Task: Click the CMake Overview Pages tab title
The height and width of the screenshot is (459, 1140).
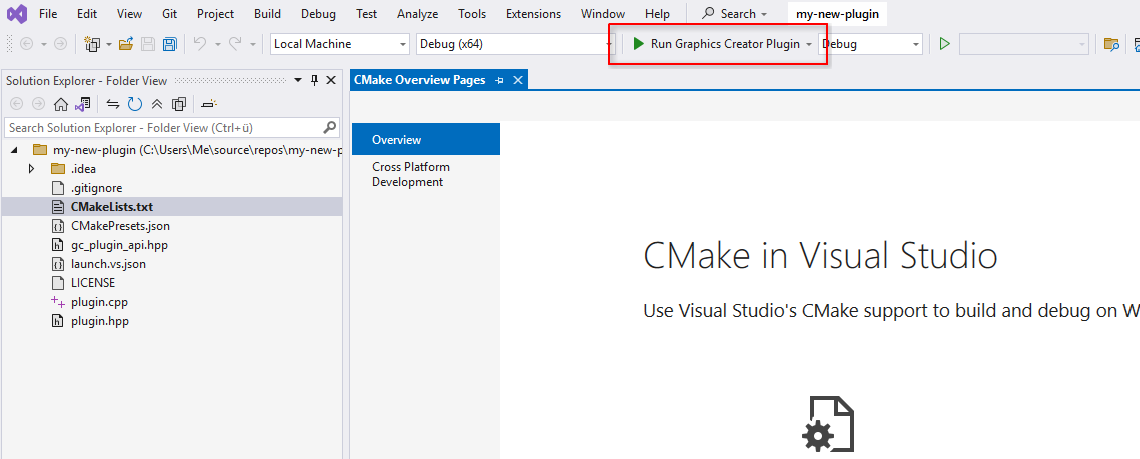Action: coord(420,80)
